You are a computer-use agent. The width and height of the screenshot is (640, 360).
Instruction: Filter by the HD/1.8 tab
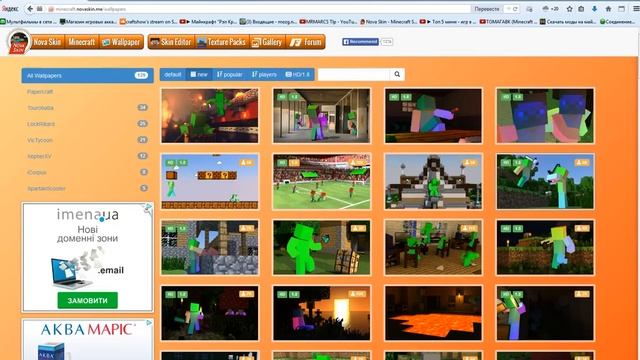point(298,74)
